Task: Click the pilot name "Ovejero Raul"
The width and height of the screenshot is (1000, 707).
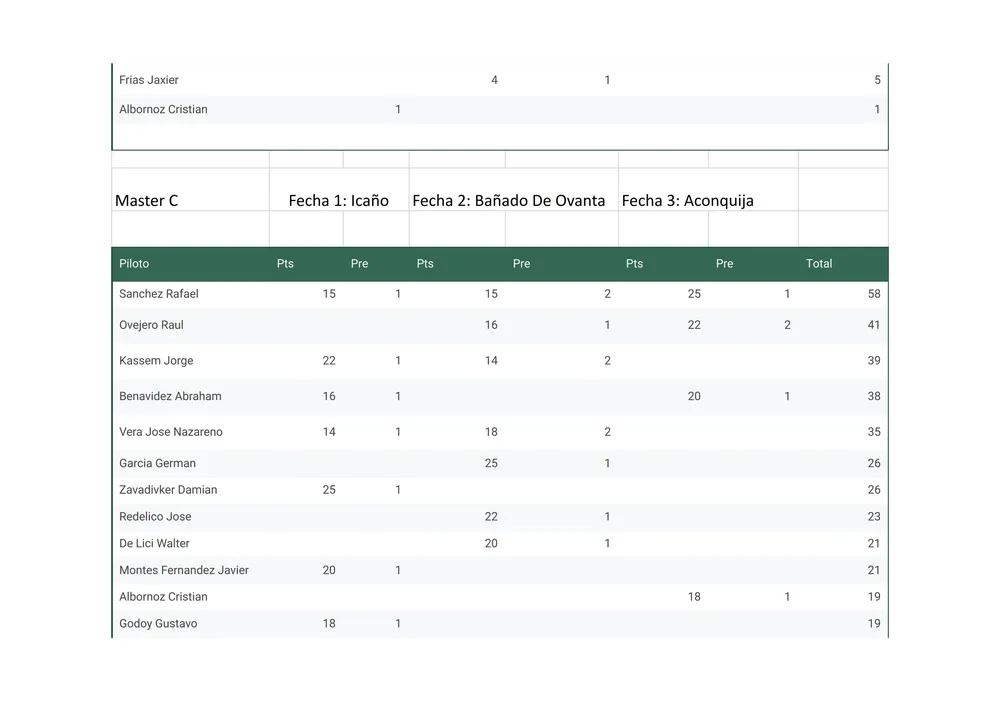Action: coord(151,325)
